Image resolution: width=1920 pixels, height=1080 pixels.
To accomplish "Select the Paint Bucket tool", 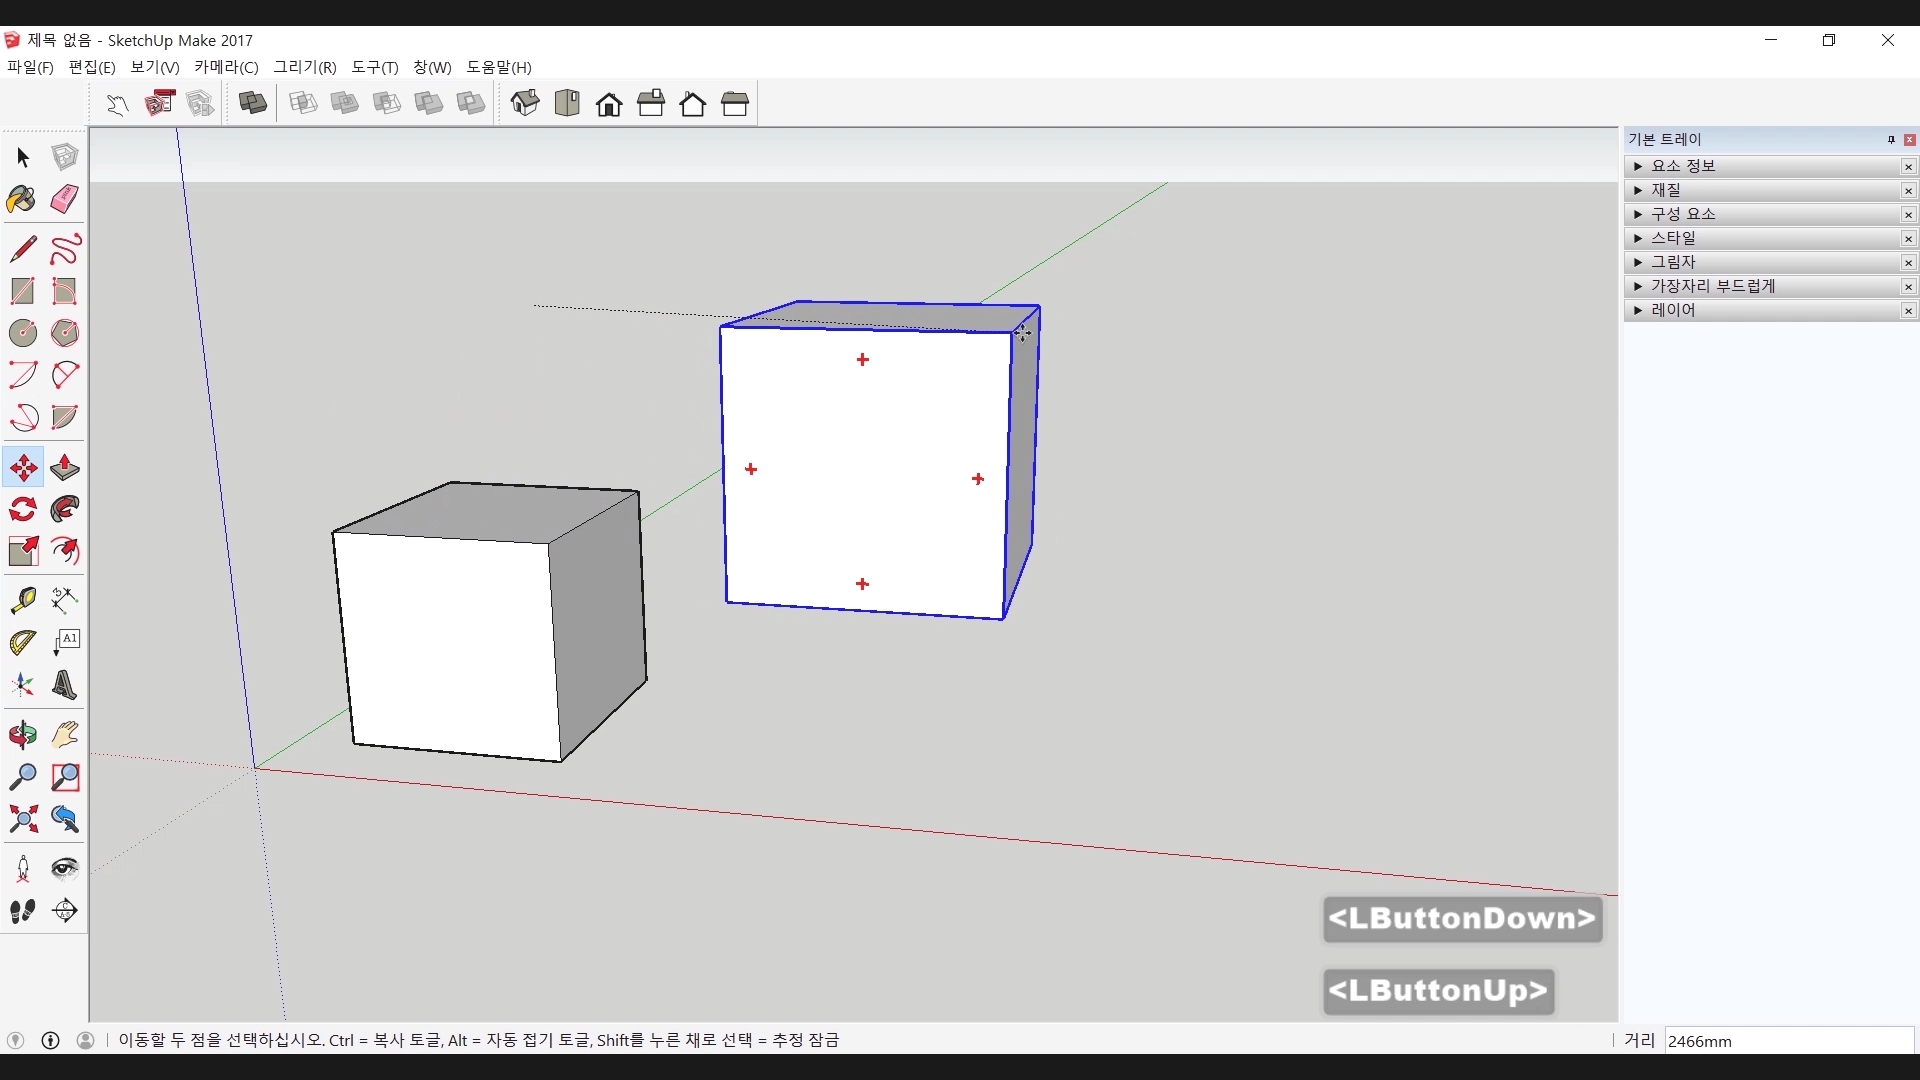I will point(22,199).
